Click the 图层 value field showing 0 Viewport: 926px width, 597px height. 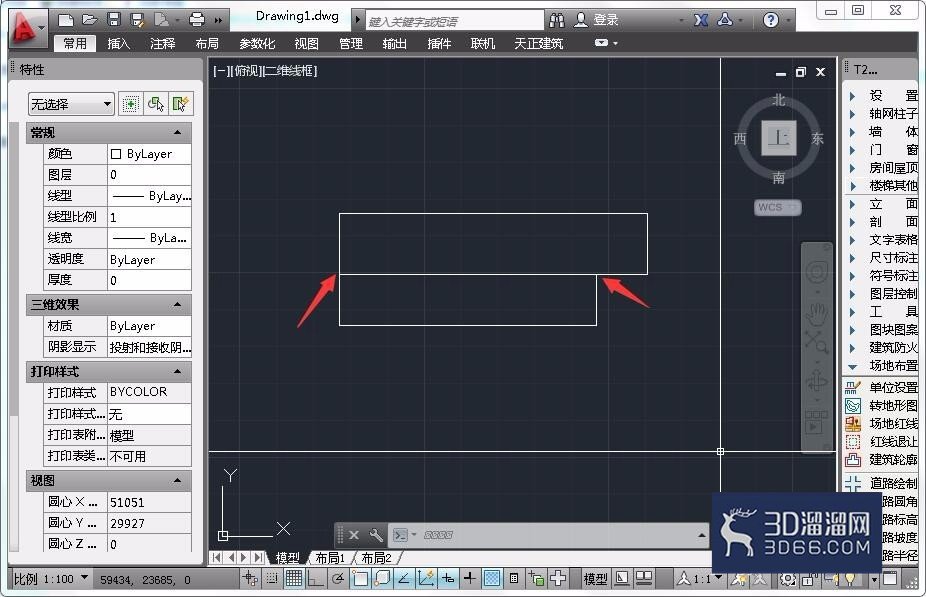click(149, 175)
